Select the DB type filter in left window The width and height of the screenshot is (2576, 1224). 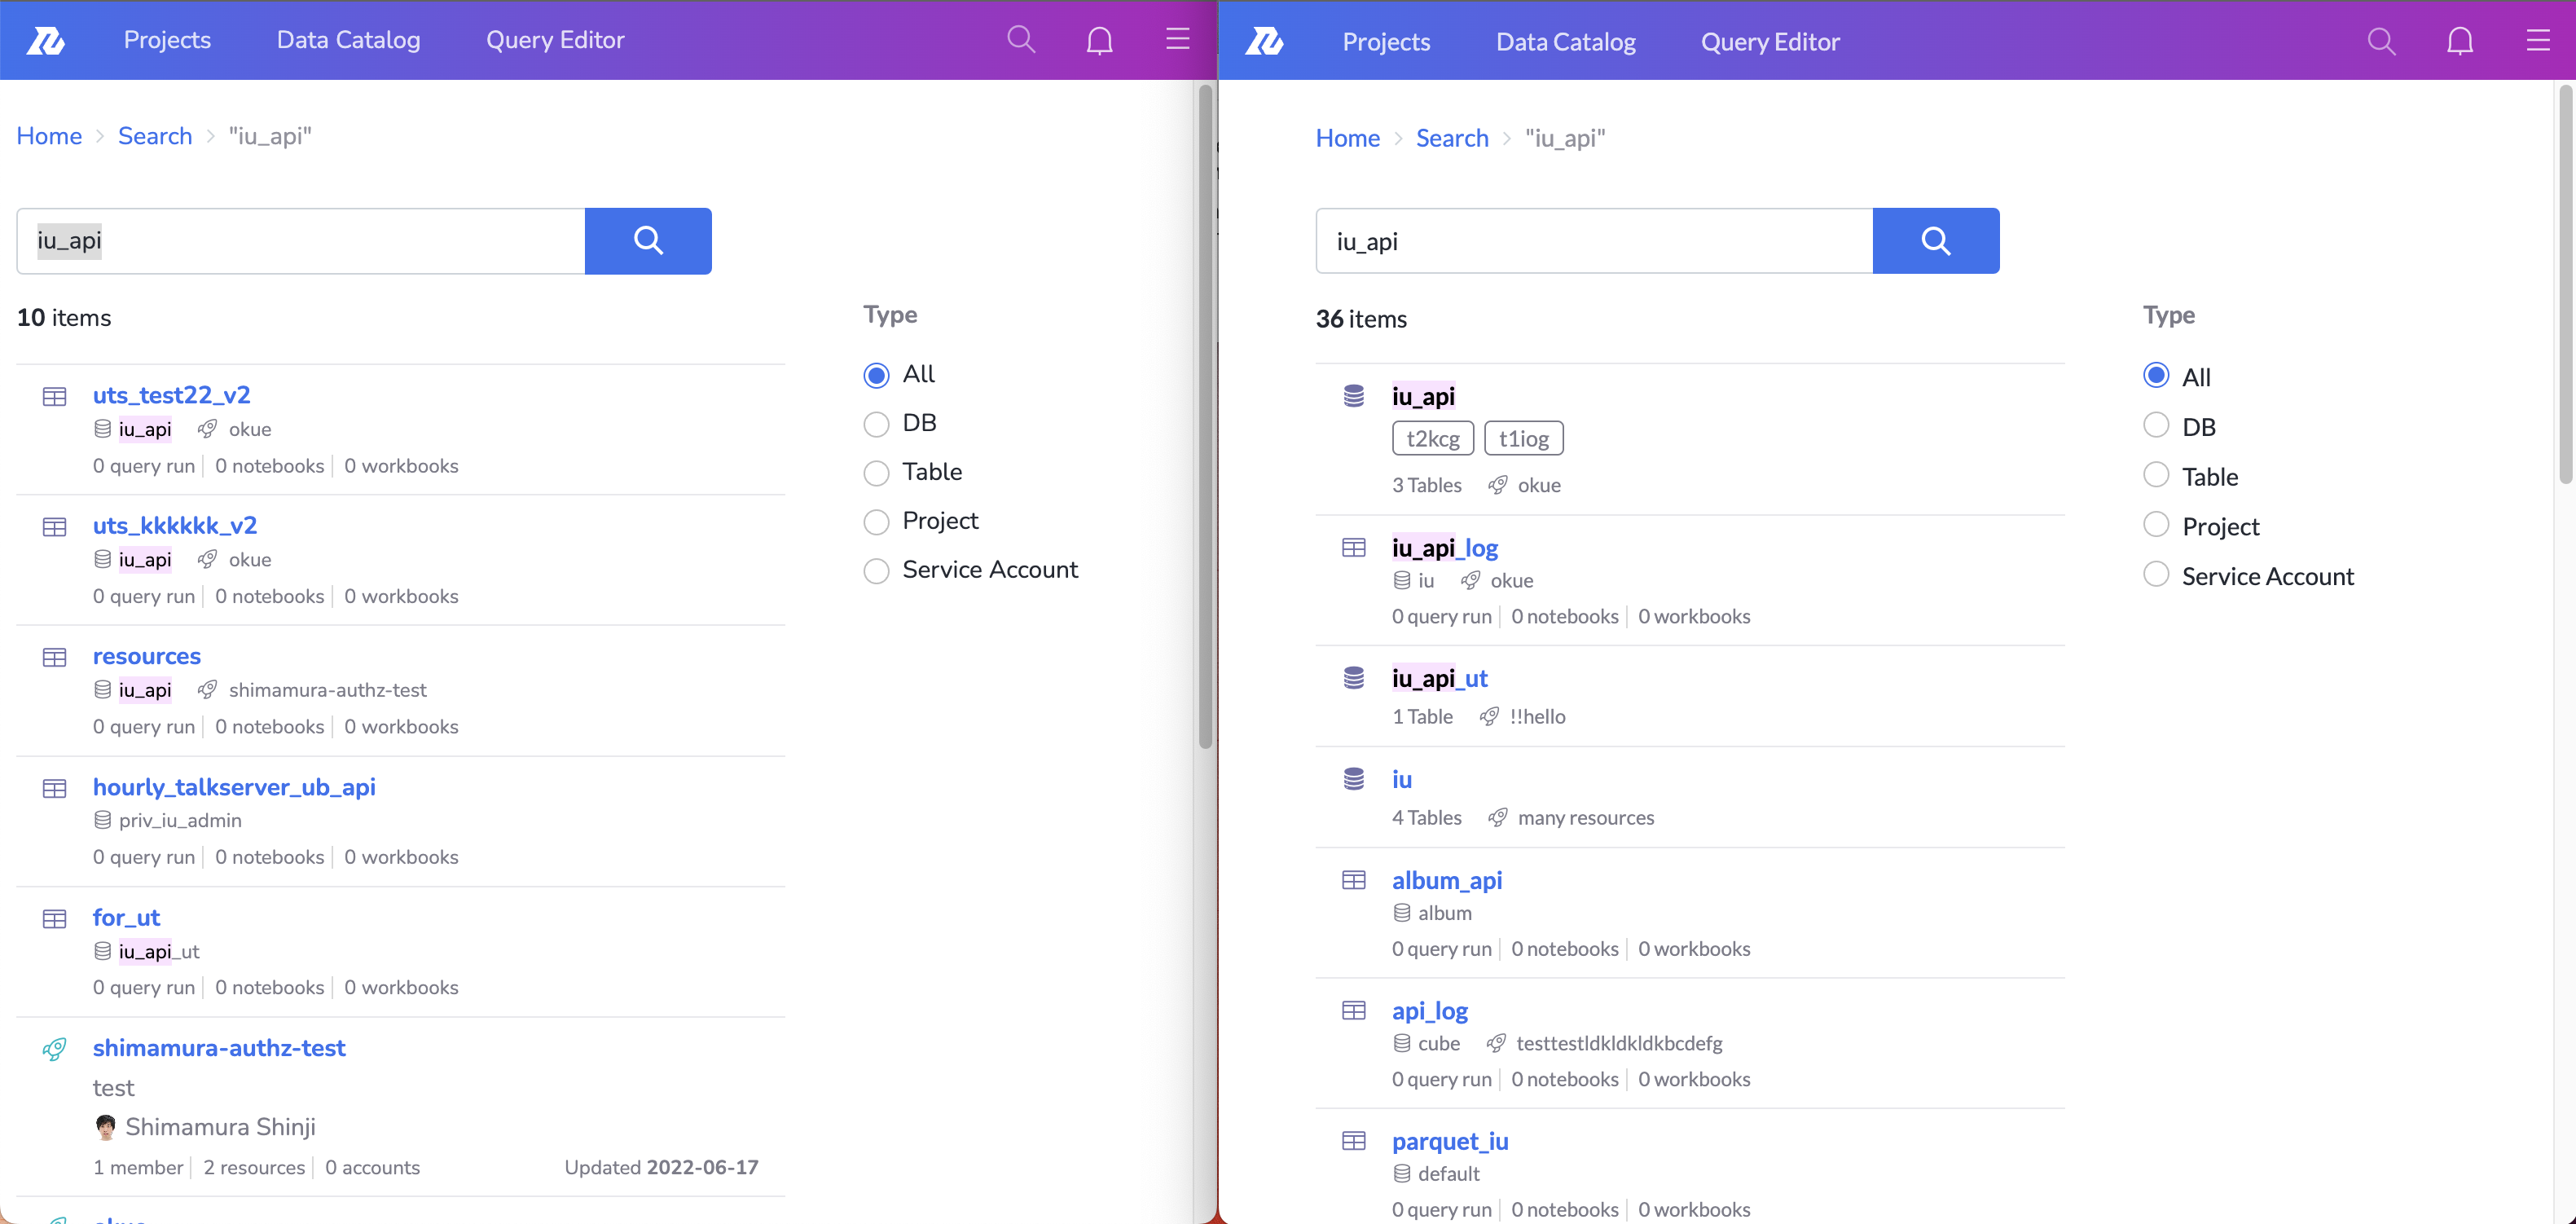tap(876, 424)
